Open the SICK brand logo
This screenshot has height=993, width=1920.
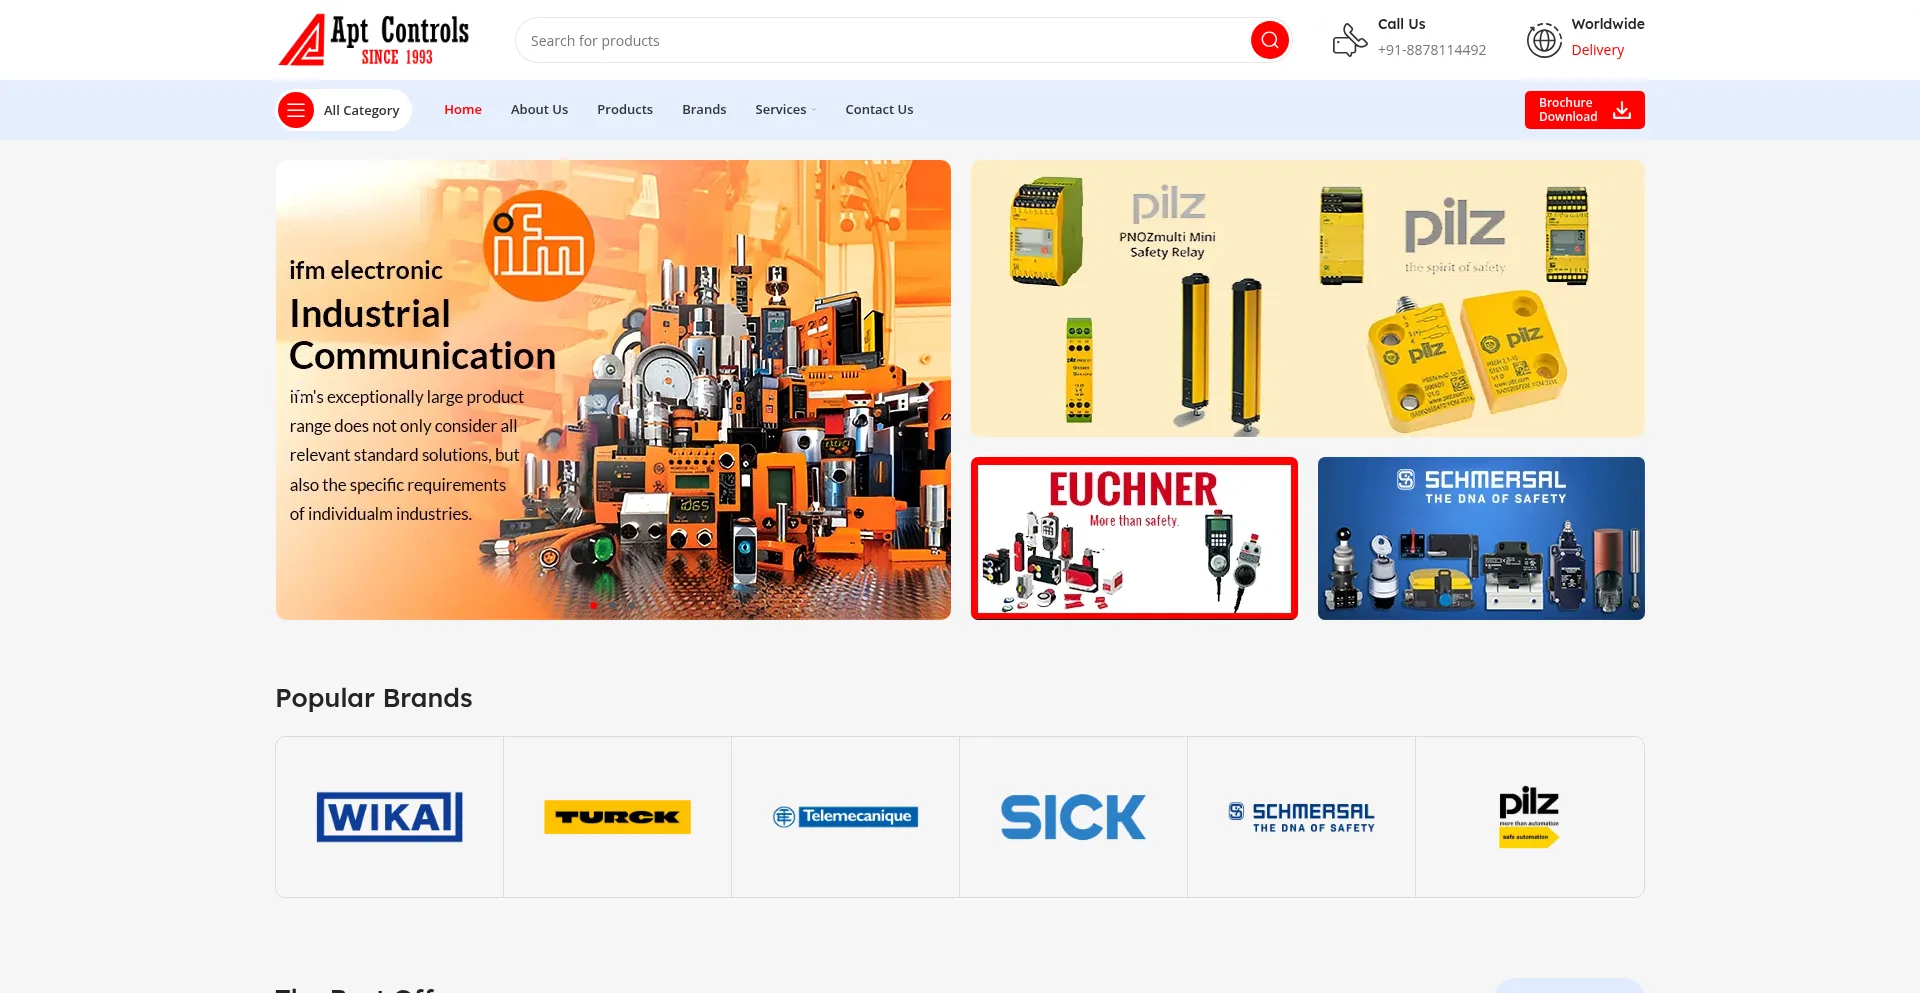coord(1073,817)
